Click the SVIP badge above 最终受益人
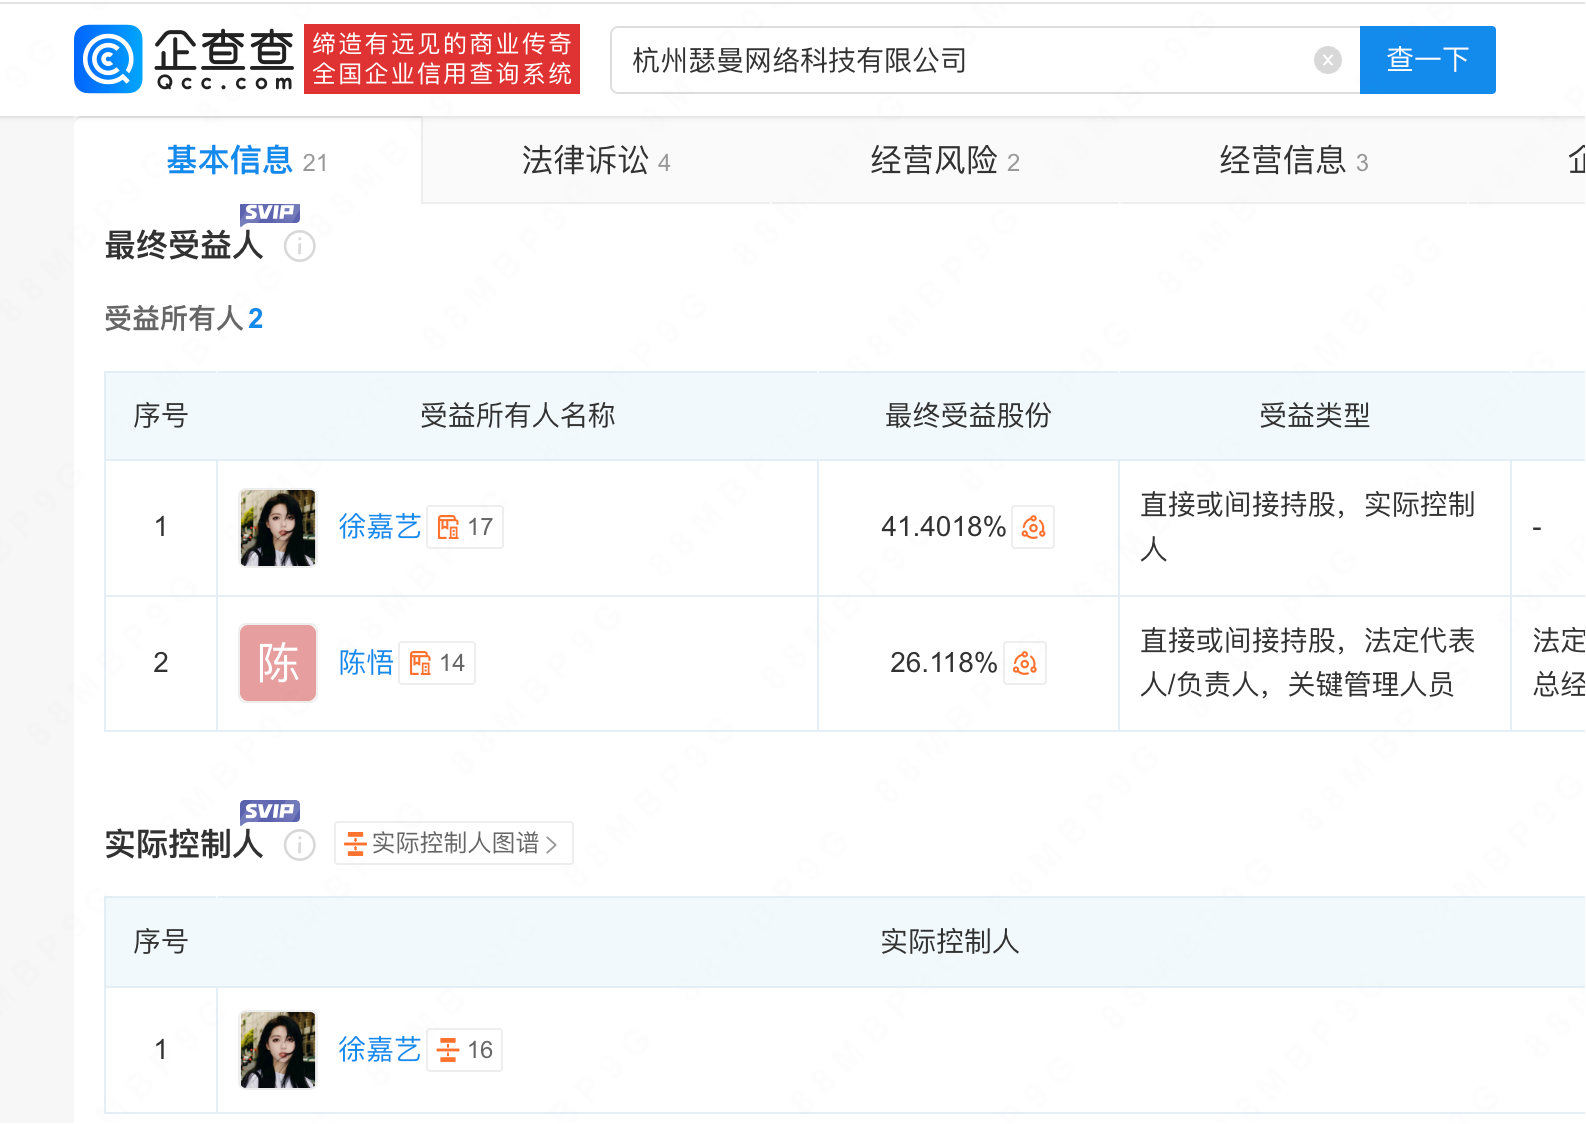The height and width of the screenshot is (1124, 1586). point(270,213)
